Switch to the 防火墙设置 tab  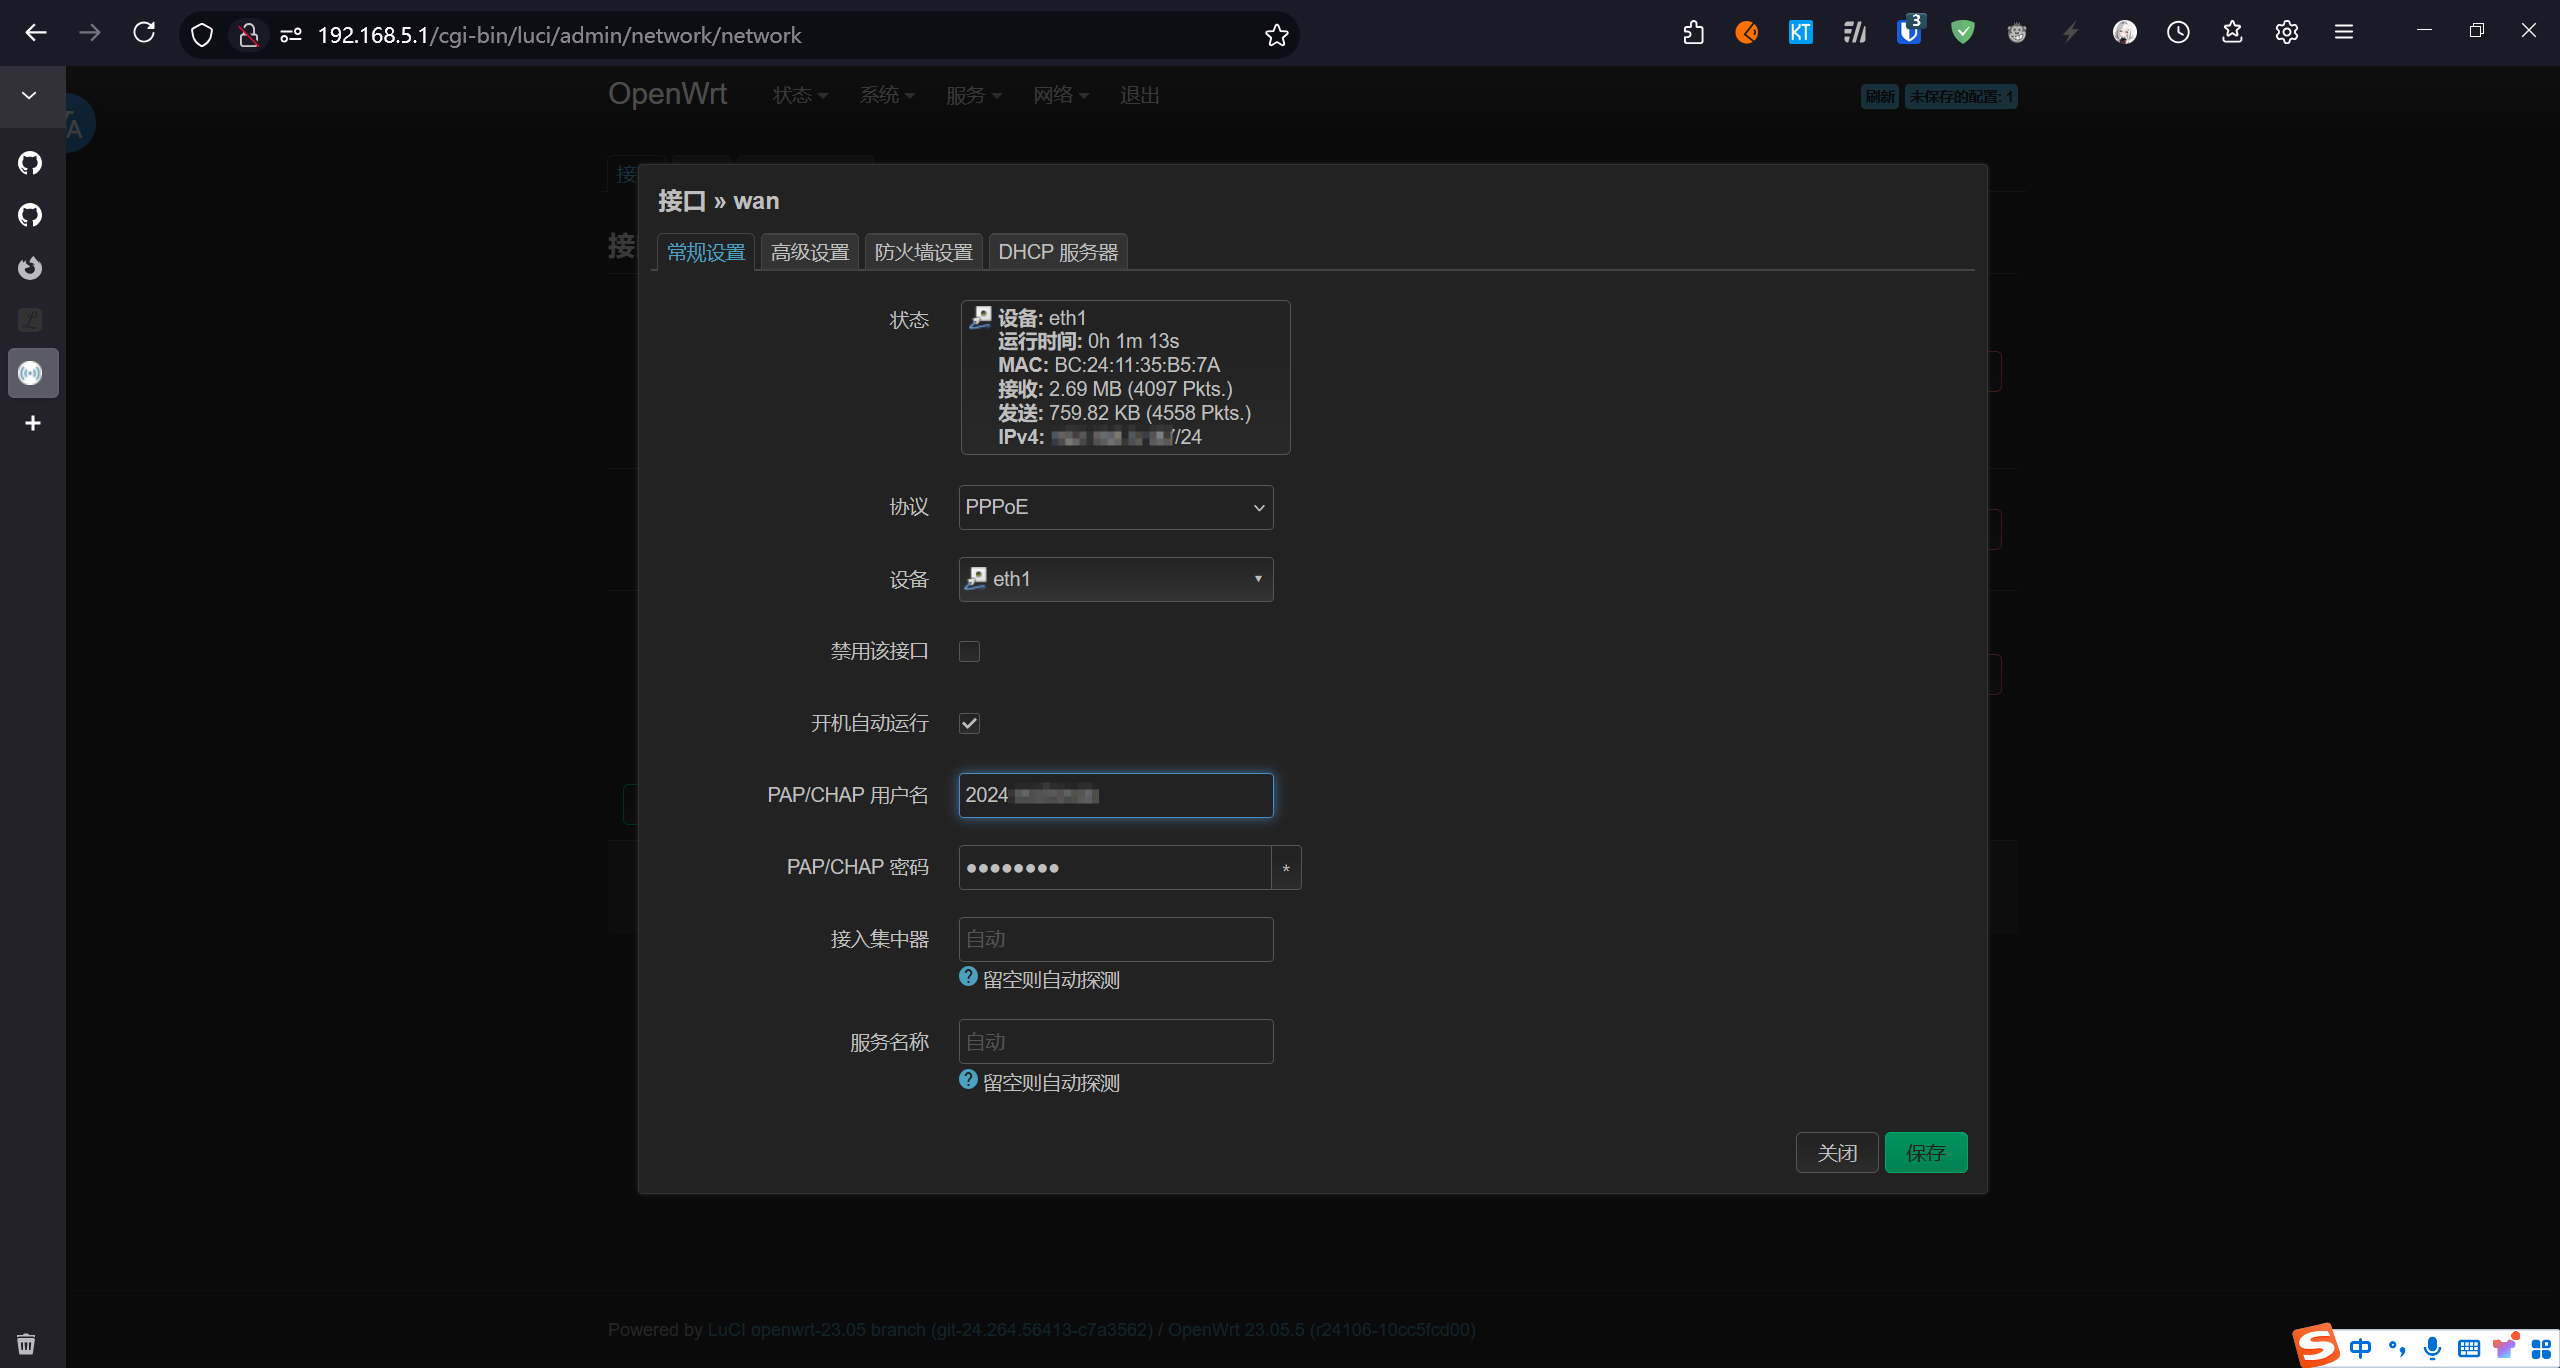click(924, 252)
